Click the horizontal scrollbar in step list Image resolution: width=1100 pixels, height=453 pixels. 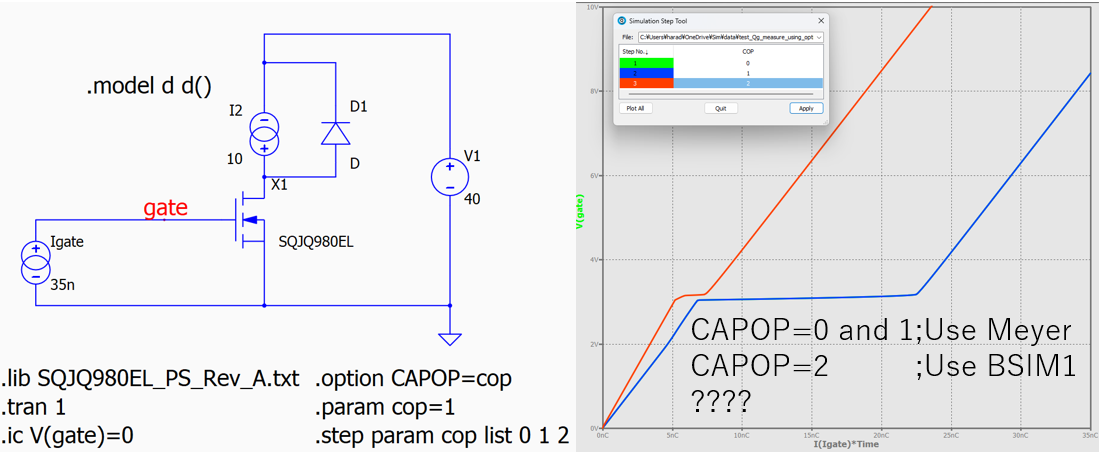pos(720,94)
